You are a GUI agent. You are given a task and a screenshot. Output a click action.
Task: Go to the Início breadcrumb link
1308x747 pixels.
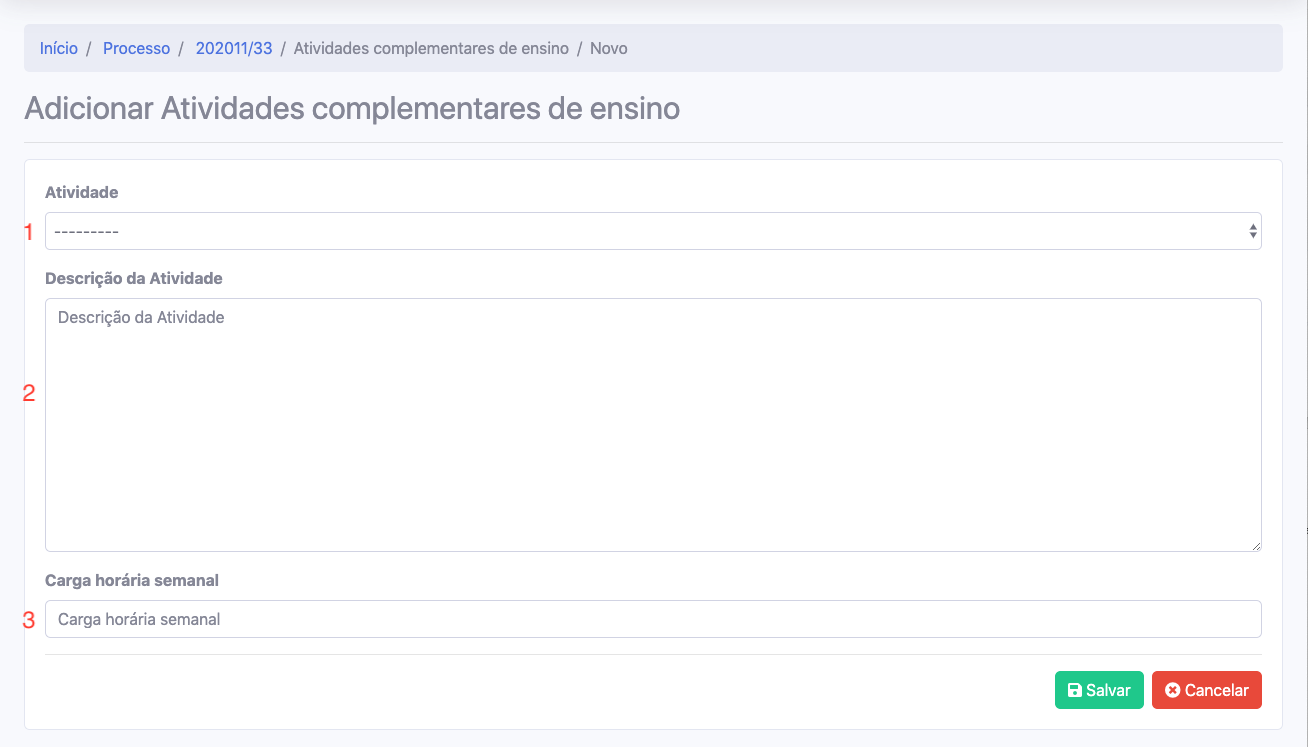[59, 48]
